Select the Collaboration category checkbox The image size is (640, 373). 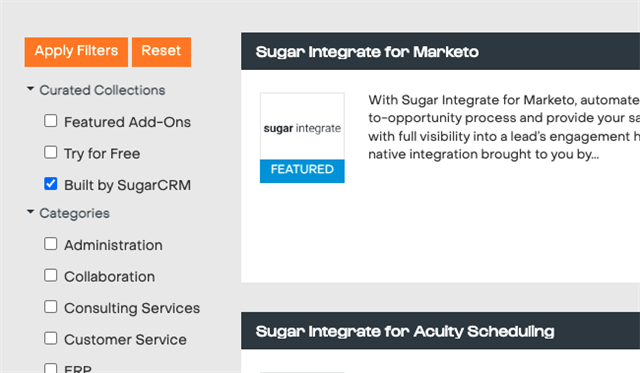[51, 275]
